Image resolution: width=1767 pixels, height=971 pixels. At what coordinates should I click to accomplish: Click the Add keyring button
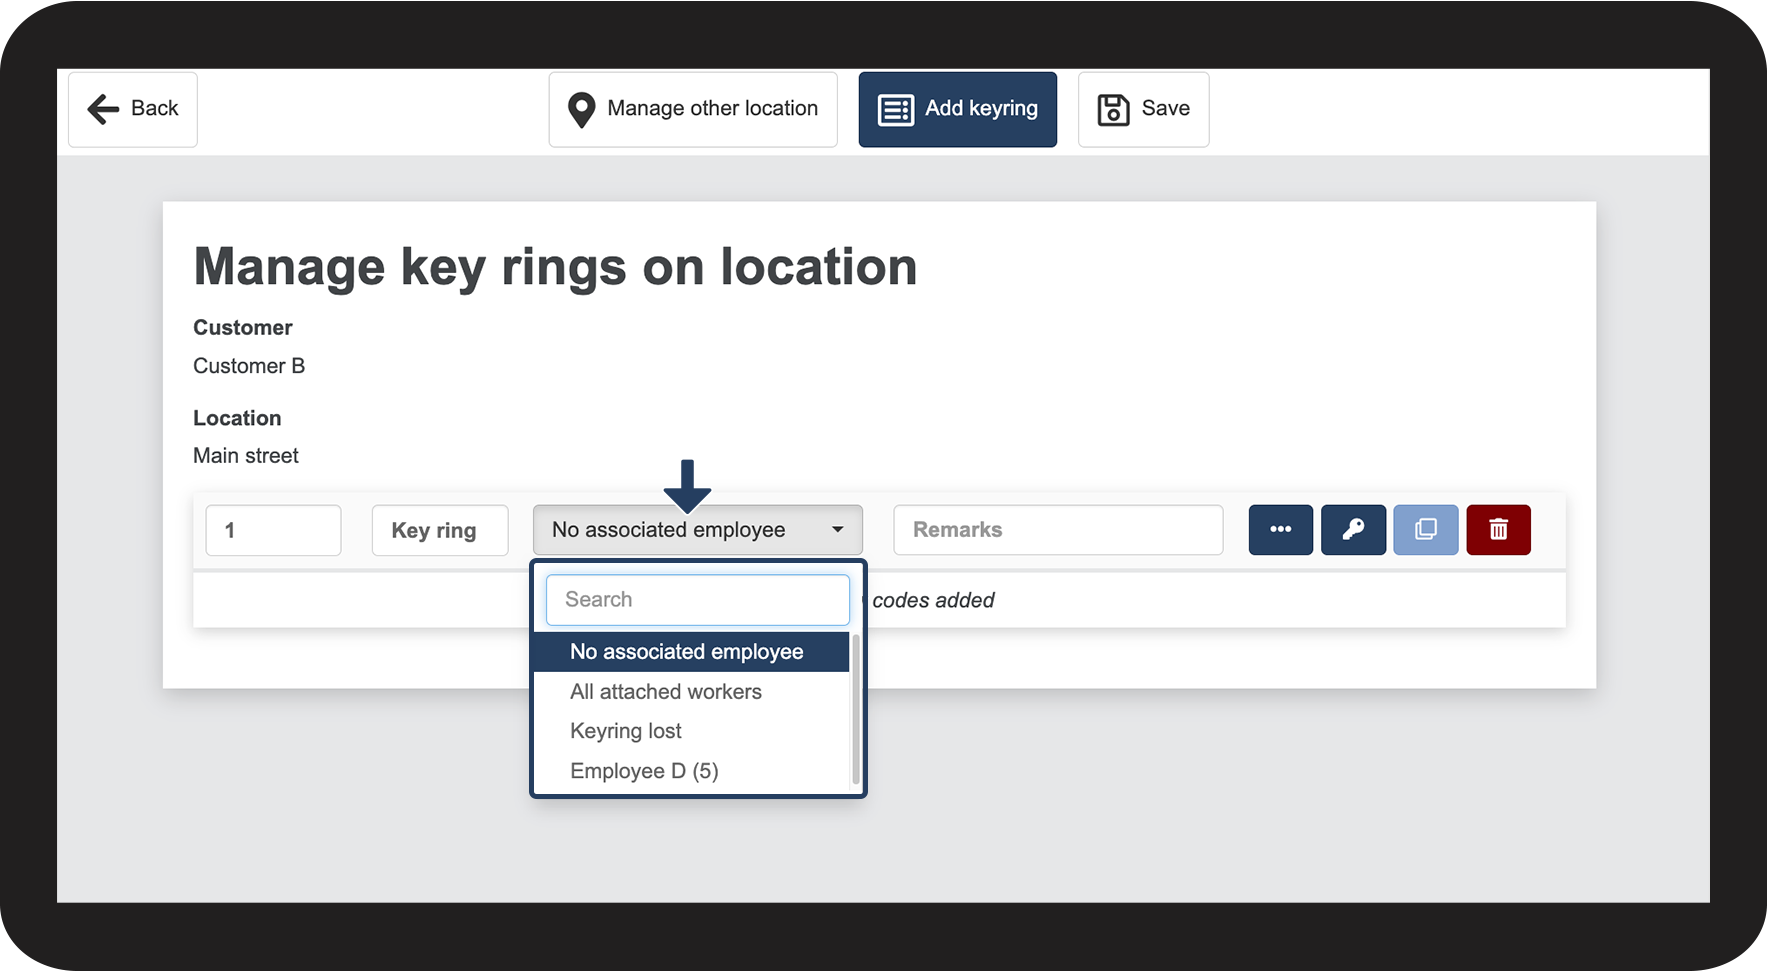[958, 109]
